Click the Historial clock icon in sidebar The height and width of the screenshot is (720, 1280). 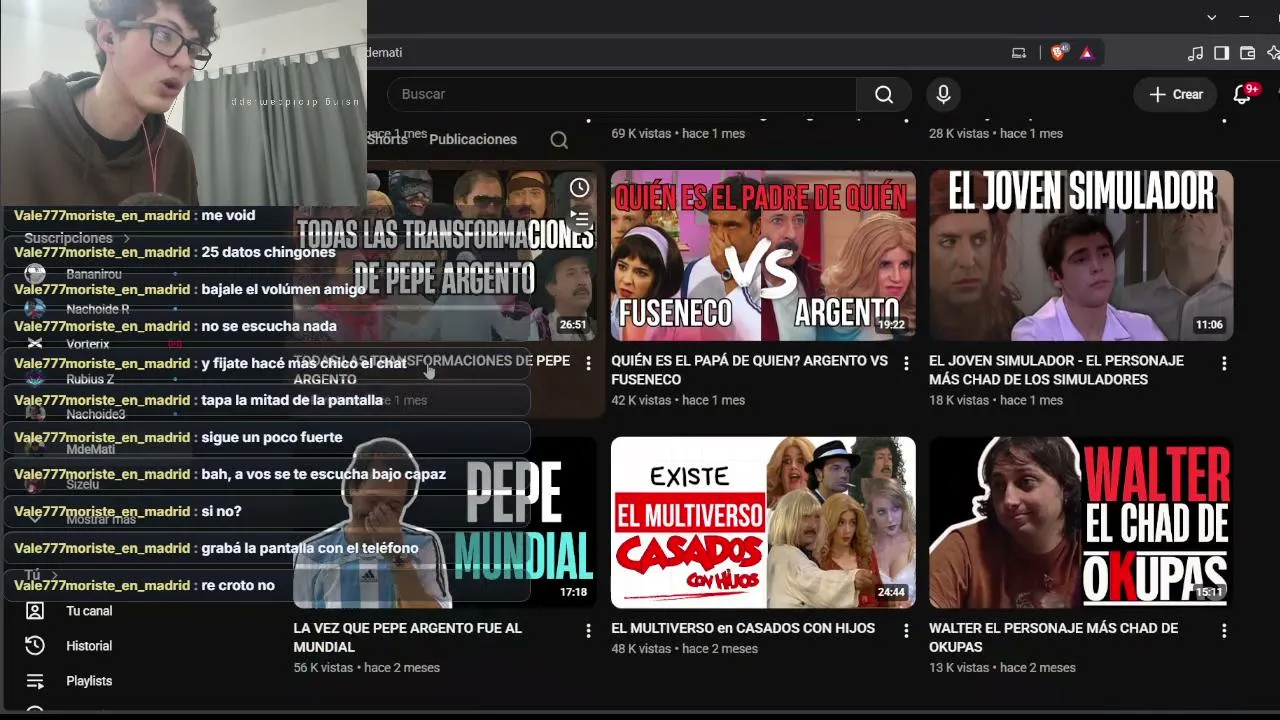click(x=35, y=646)
